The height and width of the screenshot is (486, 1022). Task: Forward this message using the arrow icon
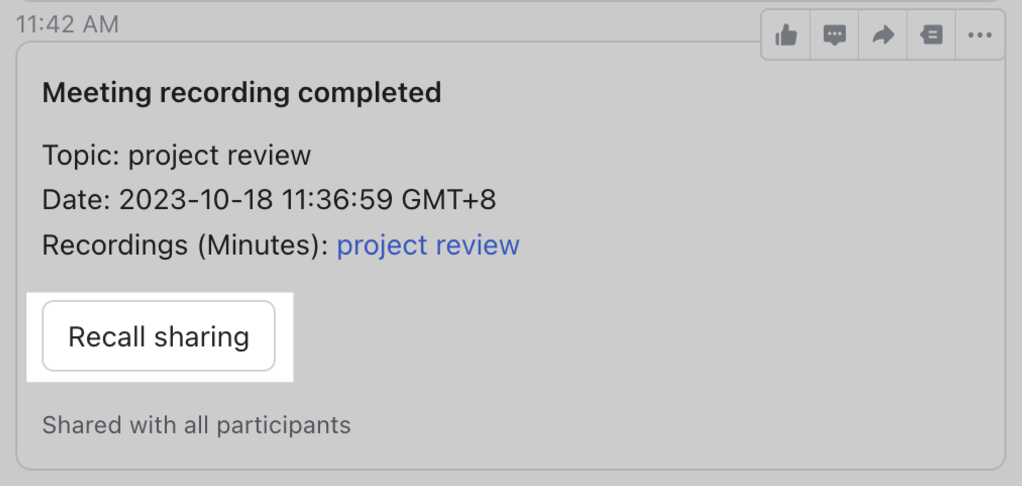[x=883, y=35]
